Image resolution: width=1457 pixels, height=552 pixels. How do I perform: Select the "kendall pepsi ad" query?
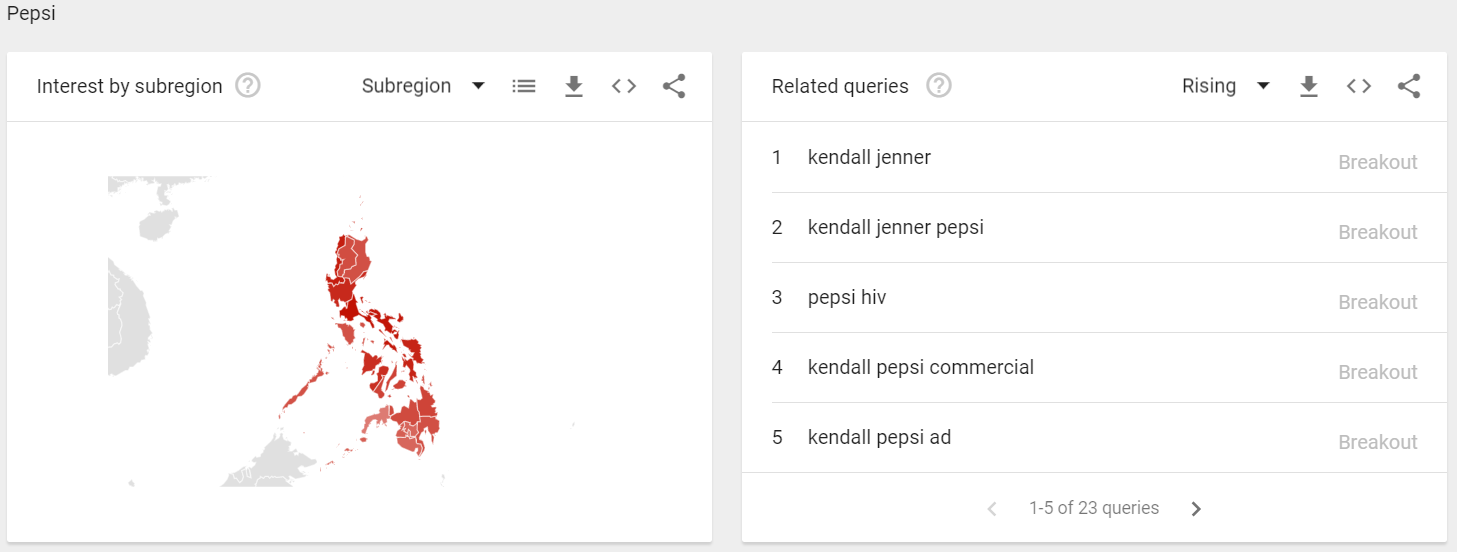(879, 437)
